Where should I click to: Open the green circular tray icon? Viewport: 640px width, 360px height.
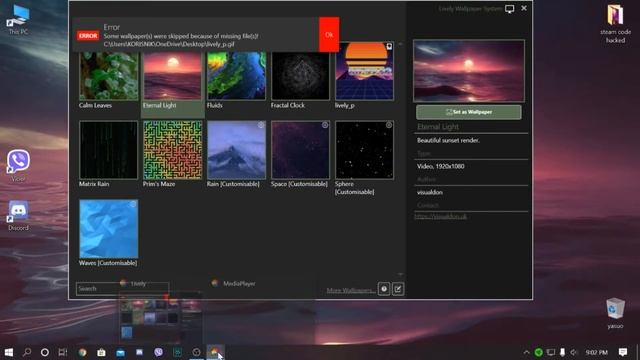[x=539, y=352]
